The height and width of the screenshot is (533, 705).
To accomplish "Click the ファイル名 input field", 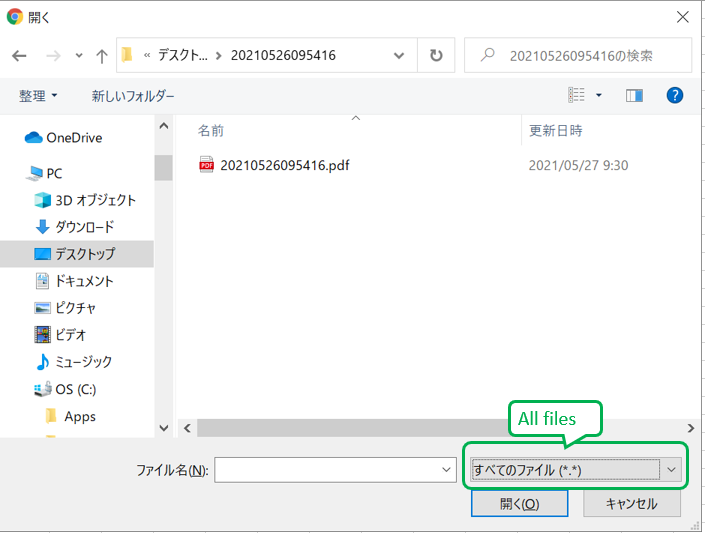I will coord(335,470).
